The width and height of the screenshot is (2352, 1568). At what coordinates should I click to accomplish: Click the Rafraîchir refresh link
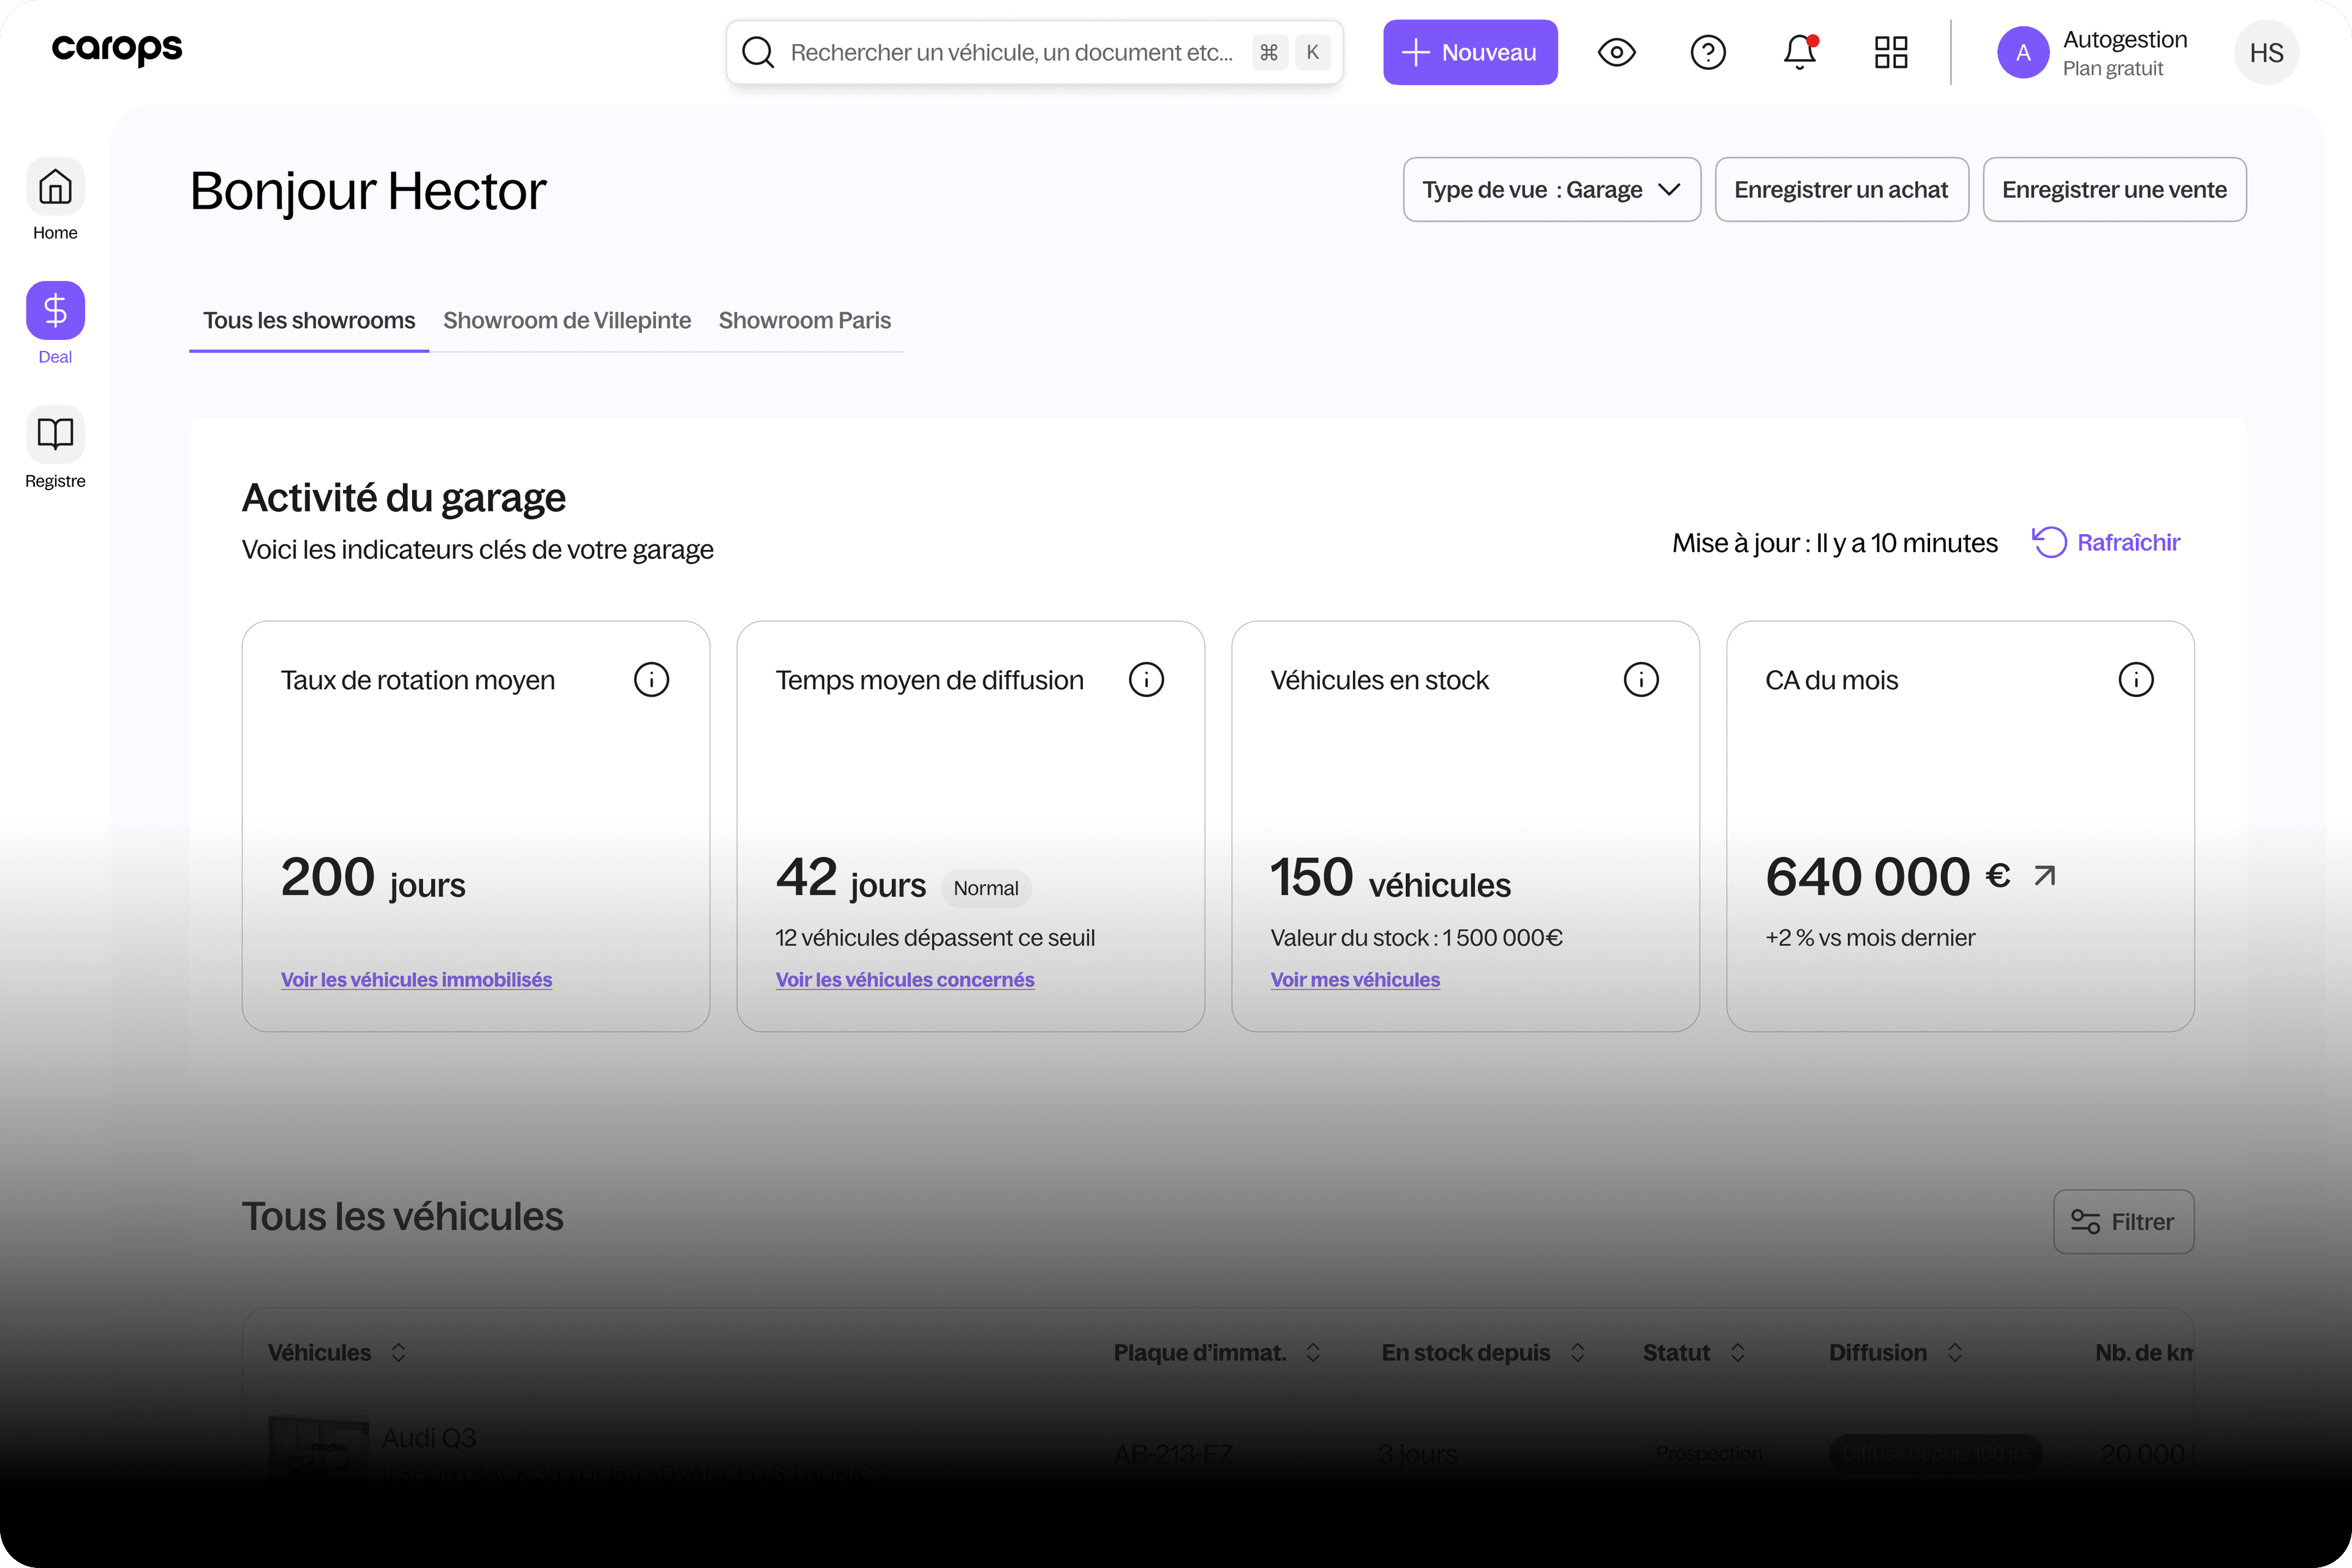point(2106,542)
